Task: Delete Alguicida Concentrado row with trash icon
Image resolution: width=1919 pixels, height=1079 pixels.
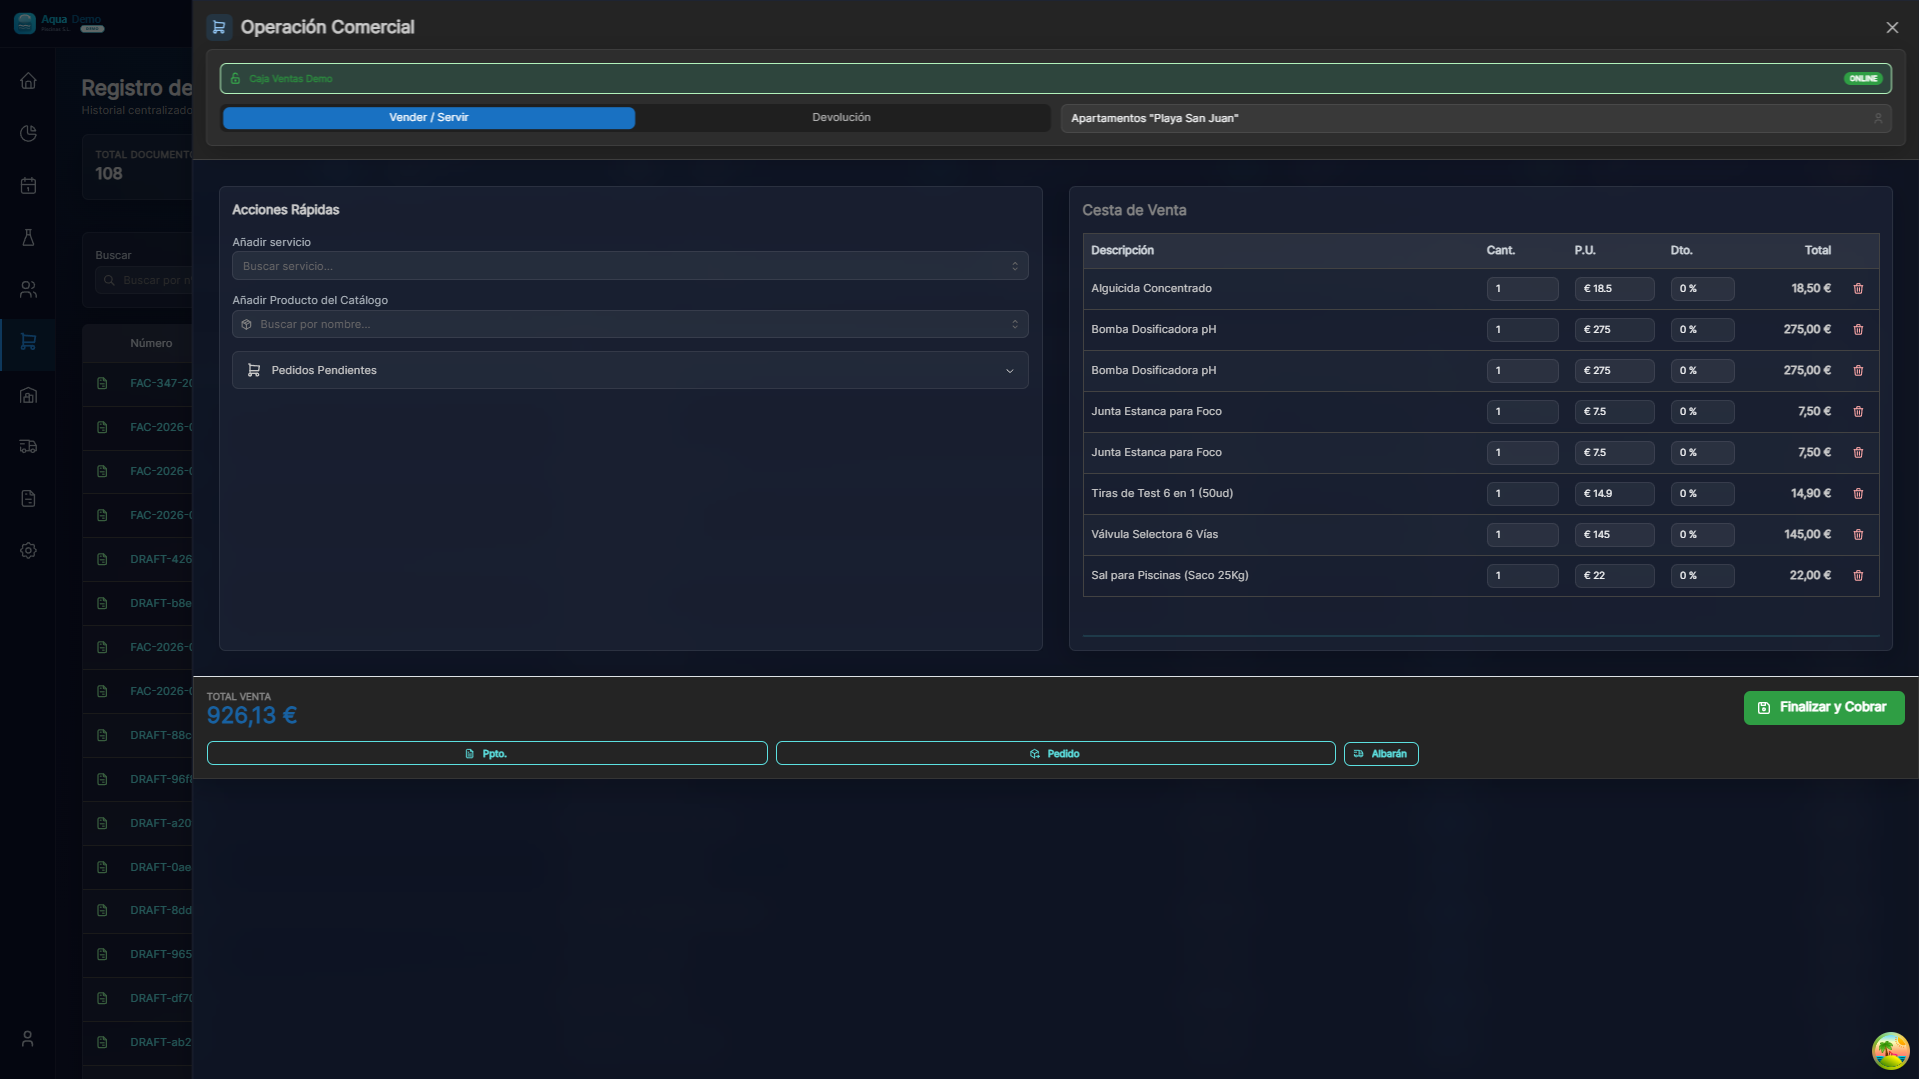Action: [1858, 289]
